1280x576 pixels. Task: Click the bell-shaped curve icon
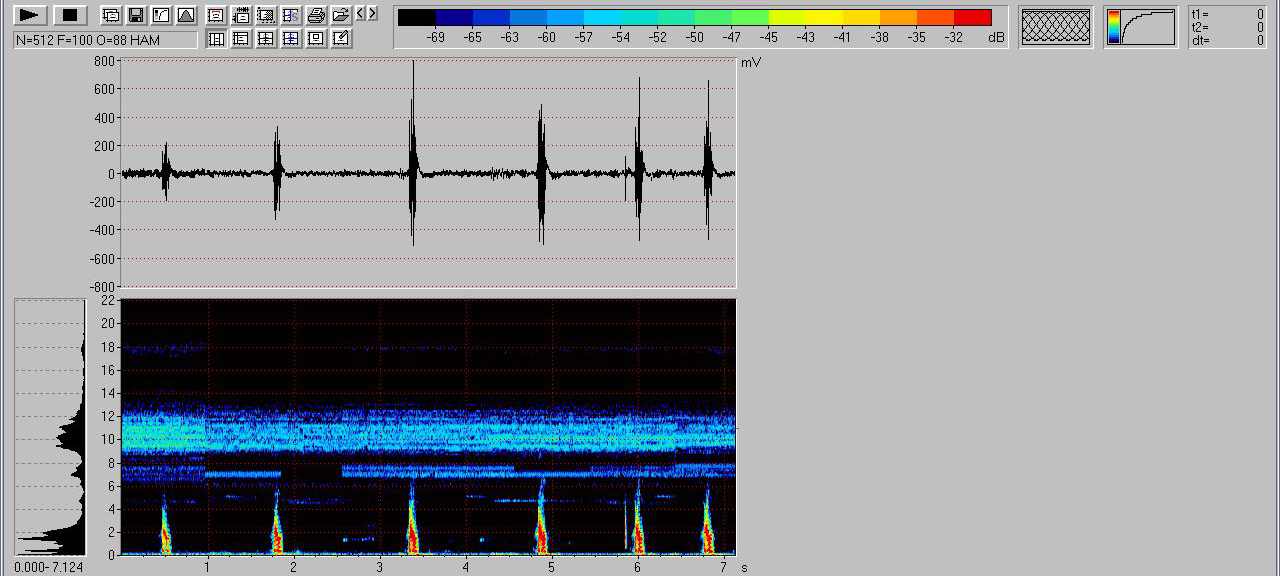185,15
